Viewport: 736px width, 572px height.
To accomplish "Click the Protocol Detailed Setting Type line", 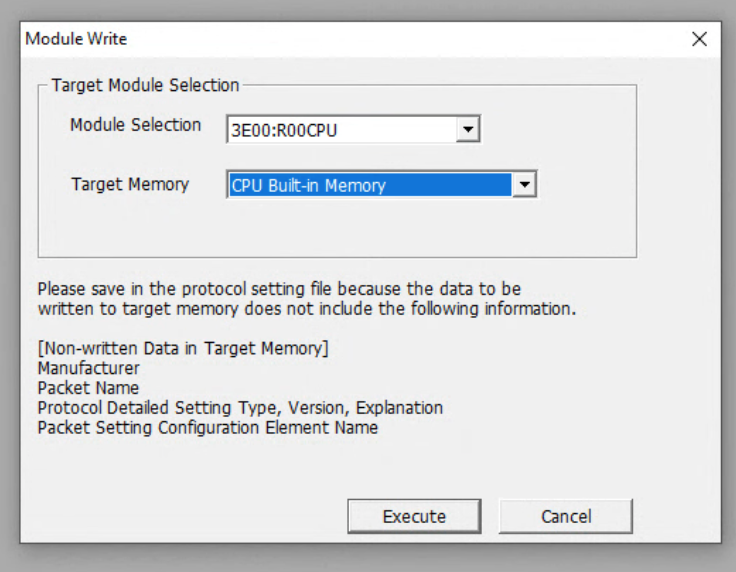I will coord(240,408).
